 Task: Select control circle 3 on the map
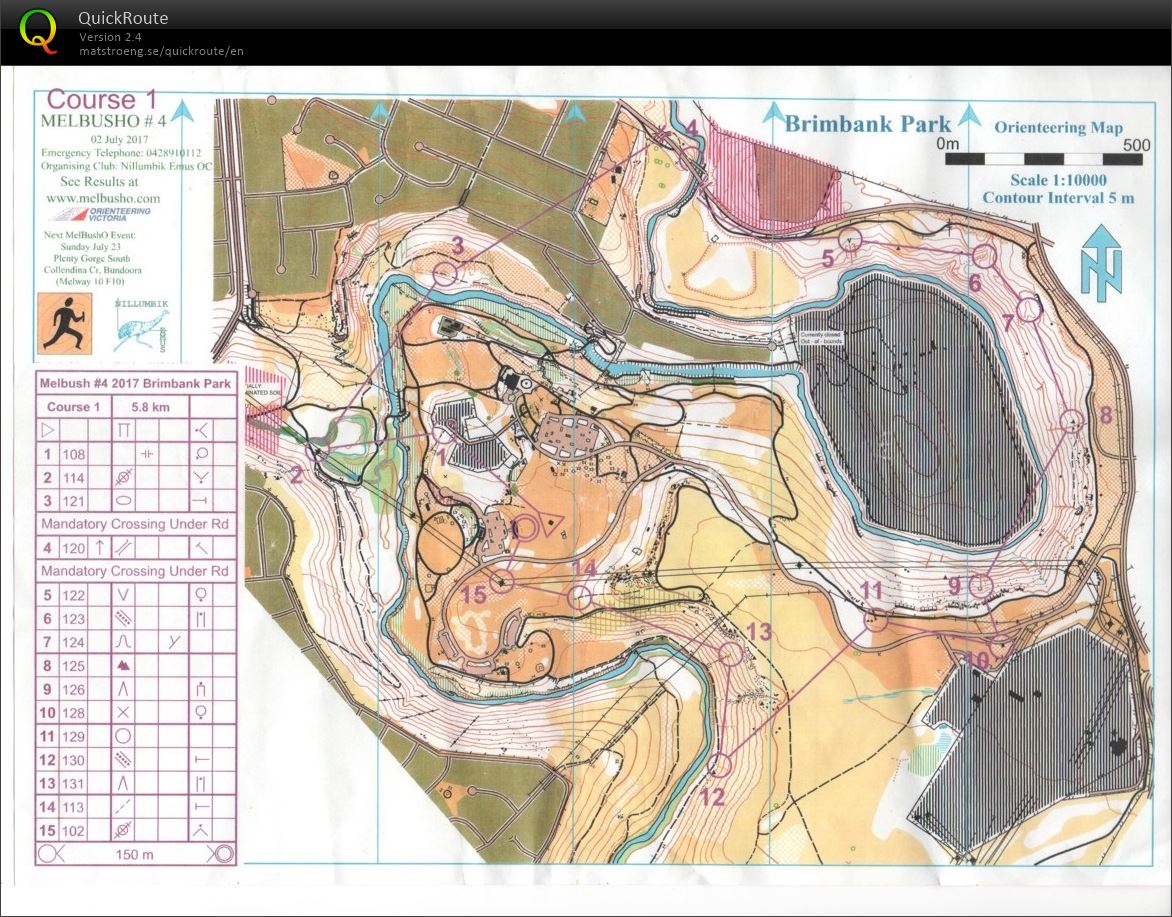coord(445,273)
